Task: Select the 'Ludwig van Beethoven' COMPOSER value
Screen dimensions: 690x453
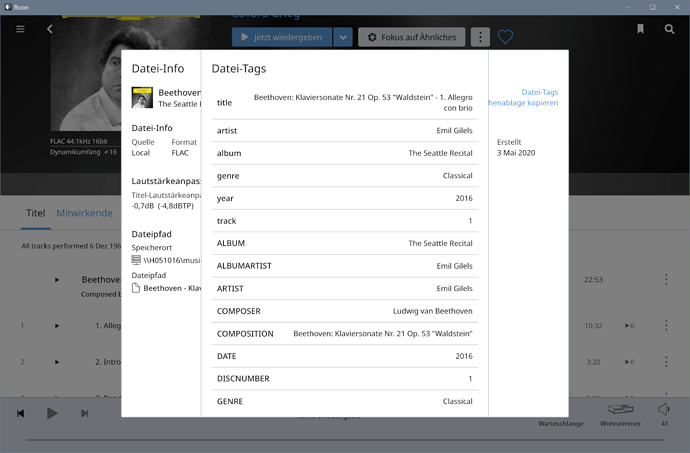Action: click(433, 311)
